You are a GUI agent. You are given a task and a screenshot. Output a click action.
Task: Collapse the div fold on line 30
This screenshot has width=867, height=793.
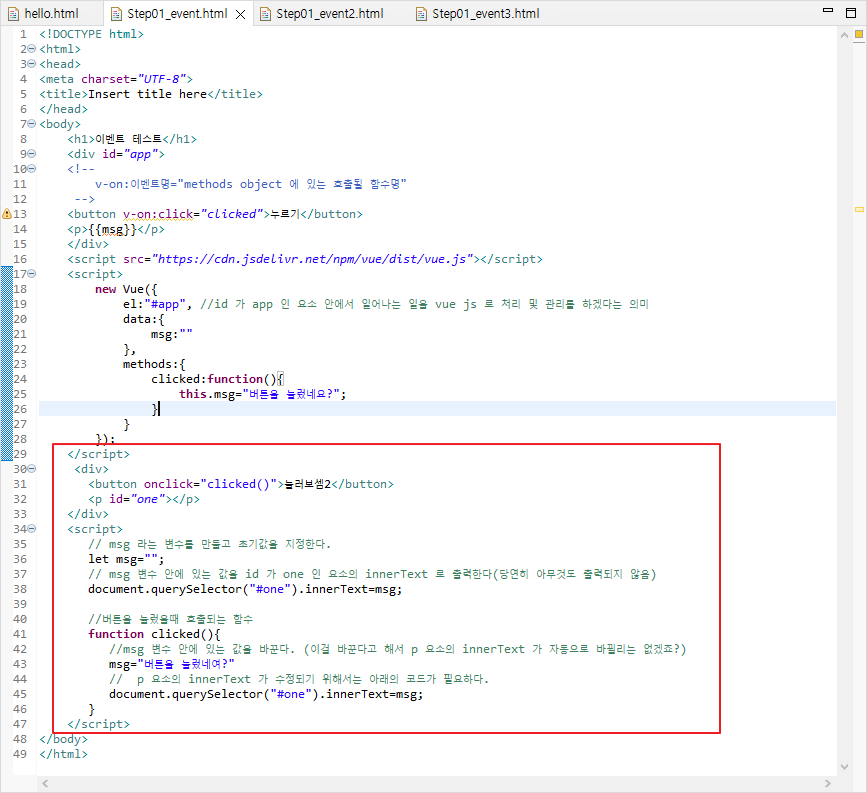32,468
